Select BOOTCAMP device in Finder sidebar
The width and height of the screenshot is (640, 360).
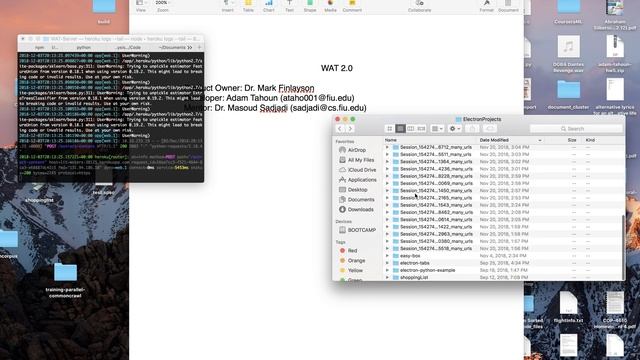pos(362,230)
